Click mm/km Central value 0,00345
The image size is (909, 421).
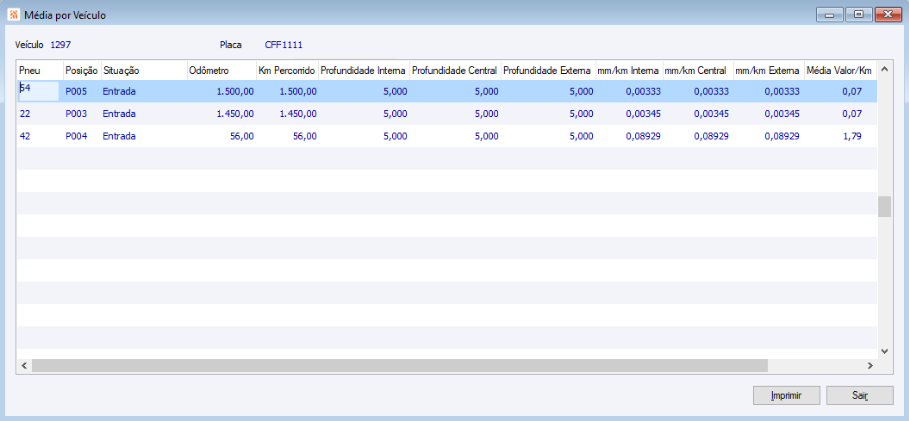click(x=712, y=114)
